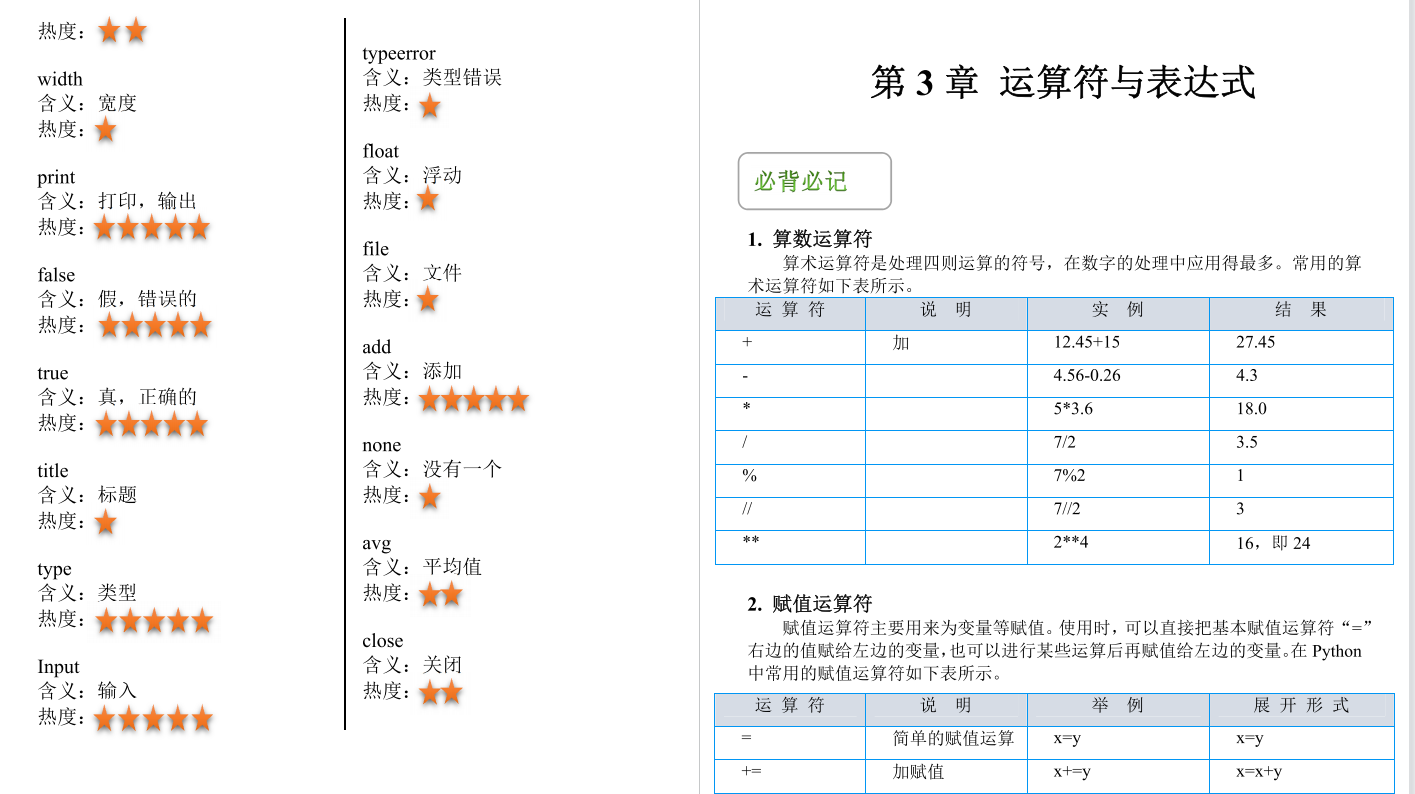Click the line 含义：假，错误的
The width and height of the screenshot is (1415, 794).
pyautogui.click(x=117, y=298)
